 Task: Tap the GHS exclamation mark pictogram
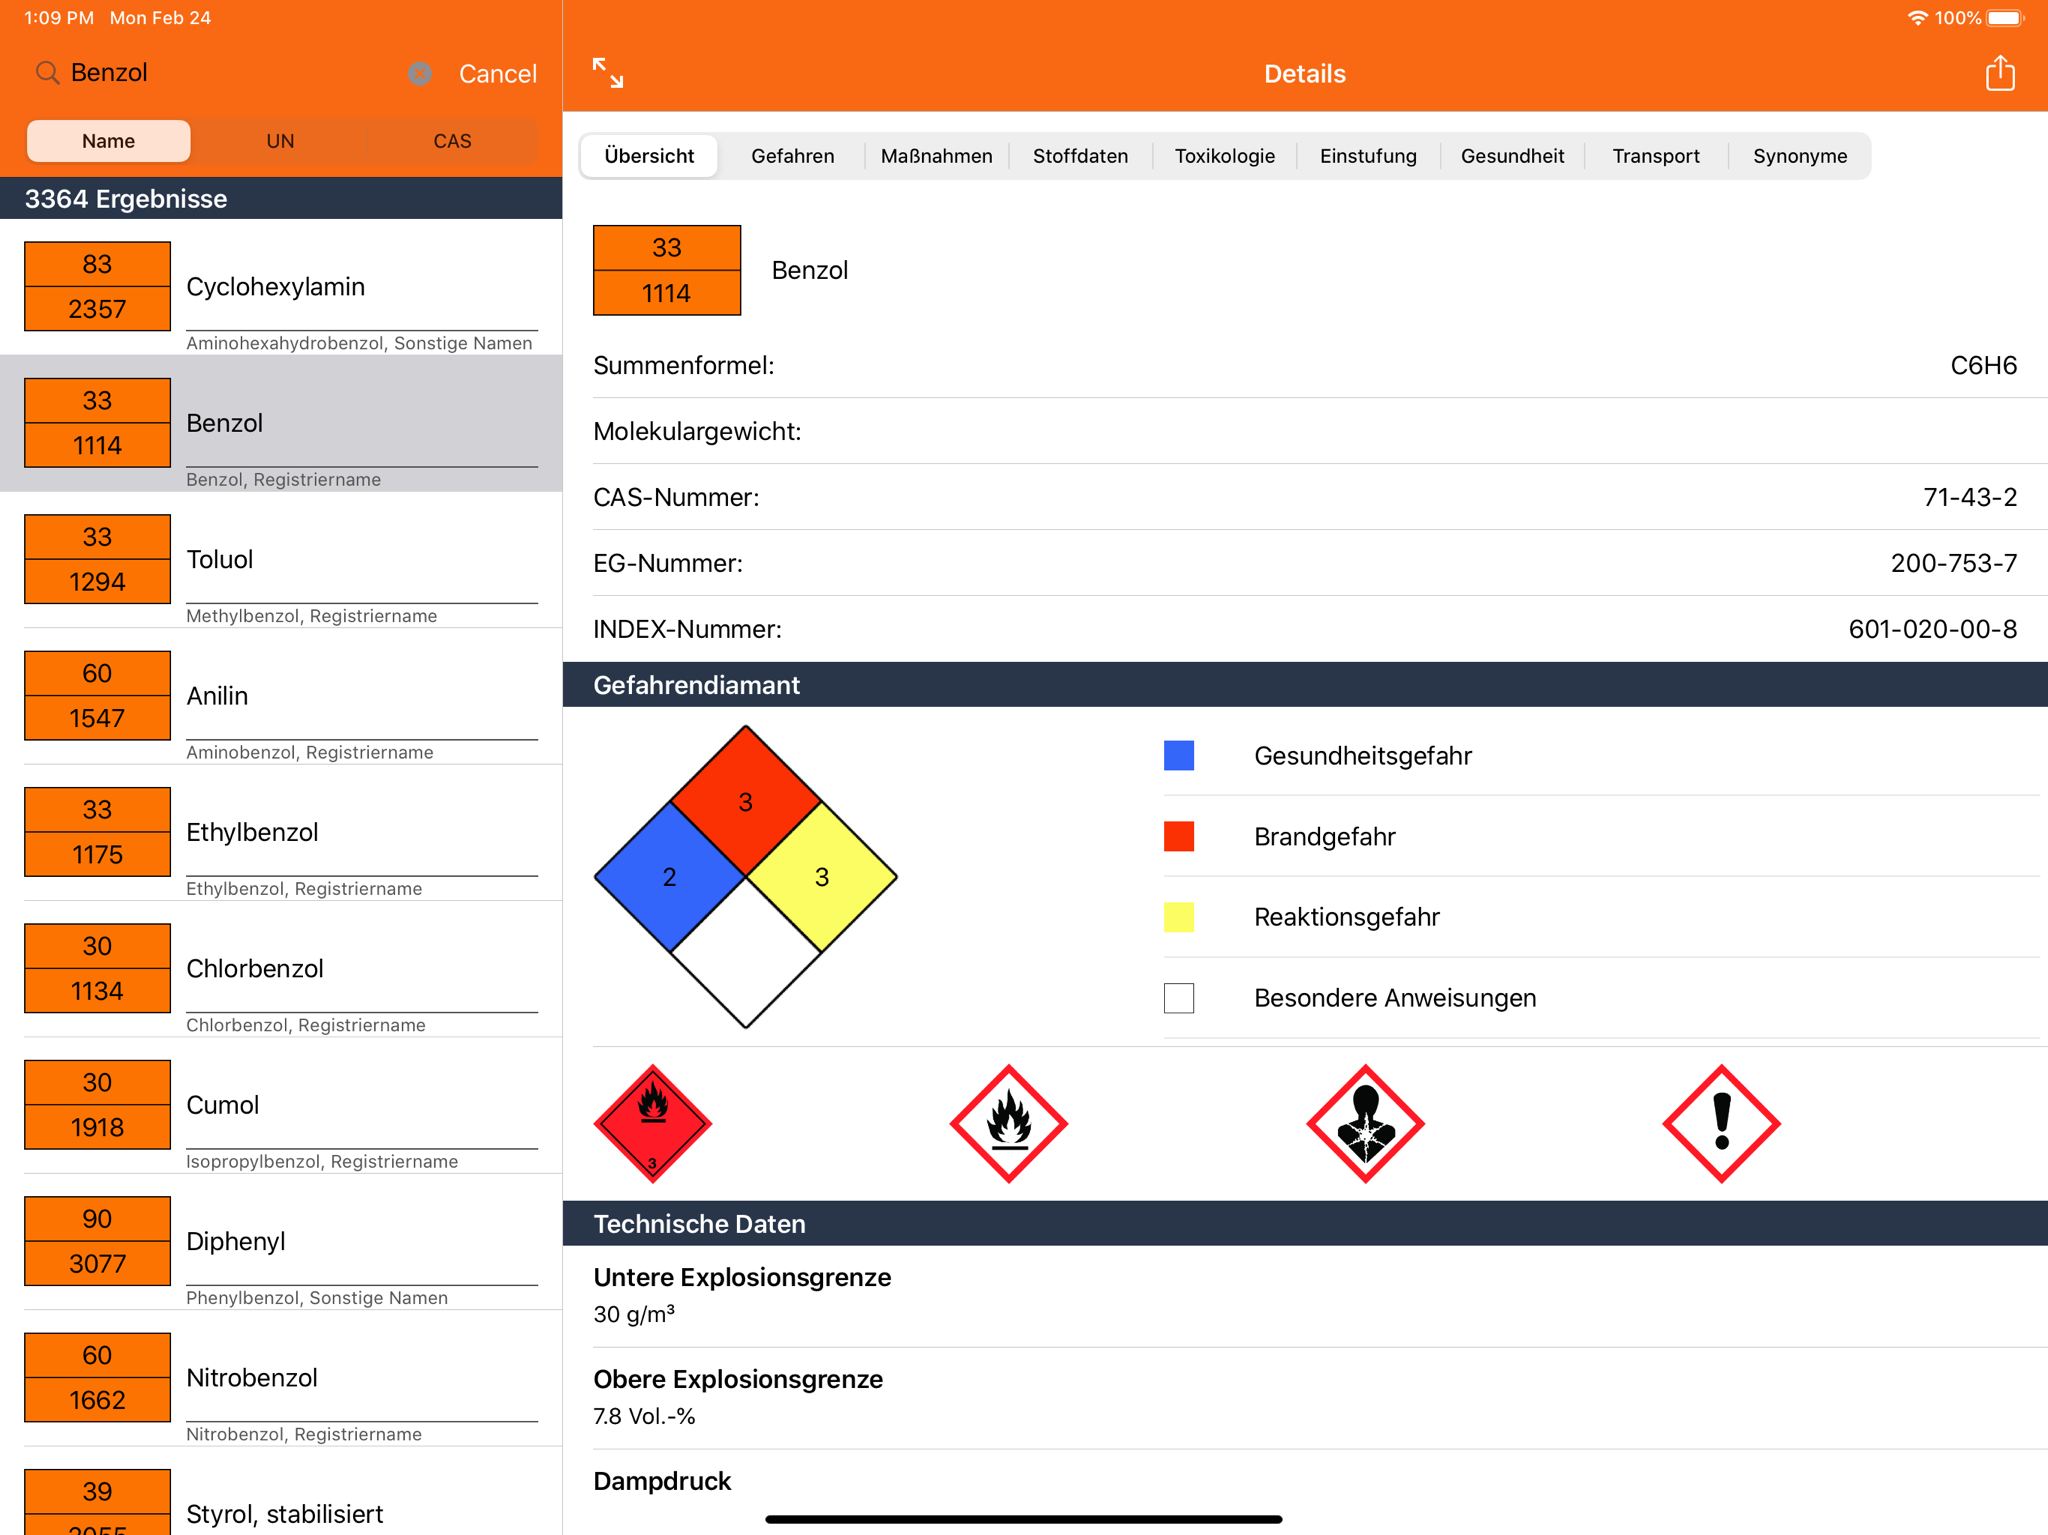(x=1721, y=1123)
